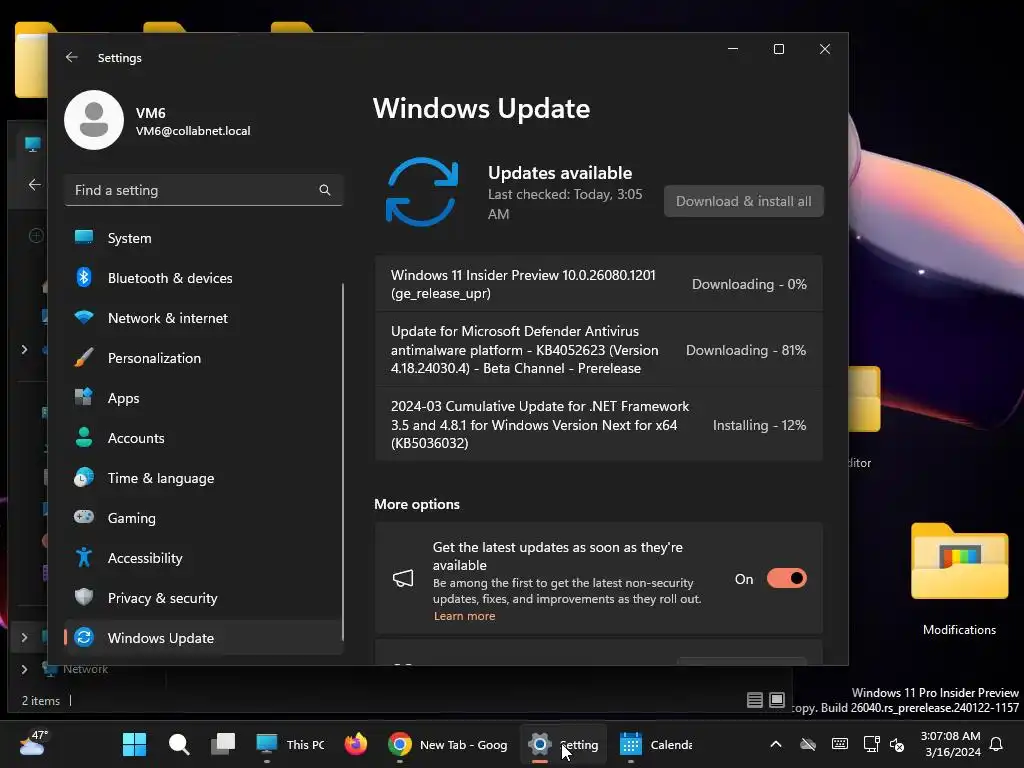The height and width of the screenshot is (768, 1024).
Task: Open the Modifications folder on desktop
Action: [959, 577]
